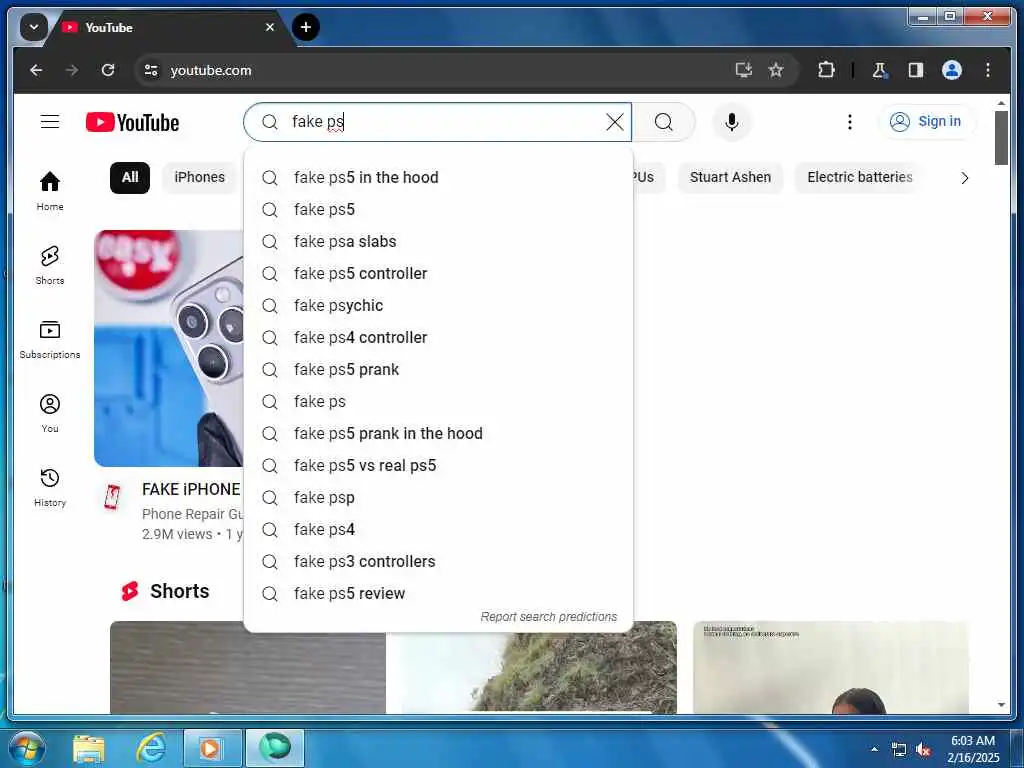The width and height of the screenshot is (1024, 768).
Task: Open History in the sidebar
Action: pyautogui.click(x=50, y=487)
